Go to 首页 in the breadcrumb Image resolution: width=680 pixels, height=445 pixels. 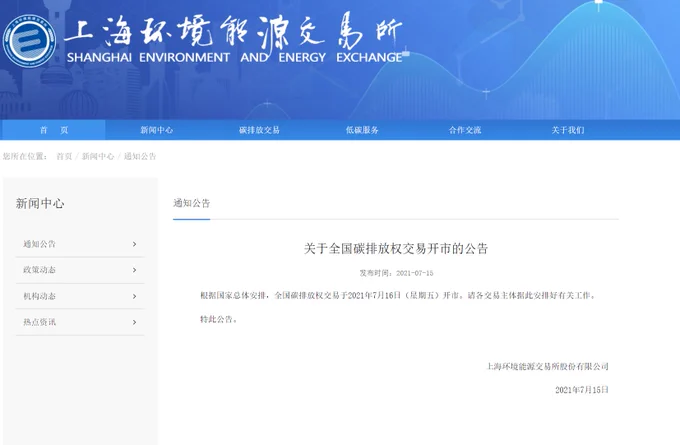(64, 156)
